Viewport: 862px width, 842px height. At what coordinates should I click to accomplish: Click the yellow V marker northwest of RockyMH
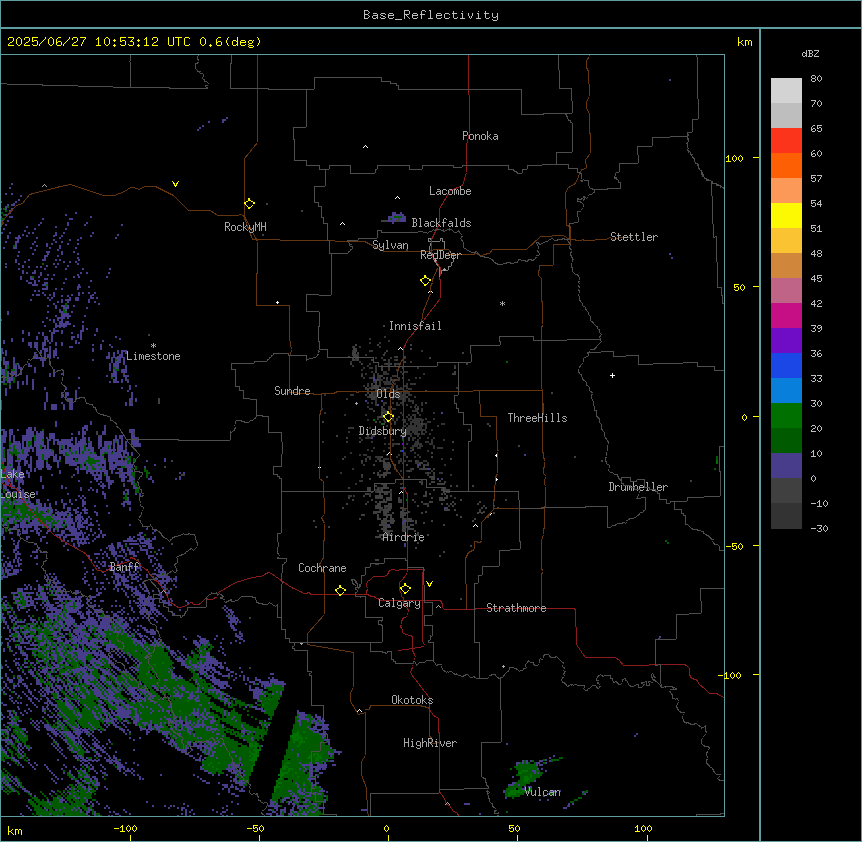click(175, 184)
